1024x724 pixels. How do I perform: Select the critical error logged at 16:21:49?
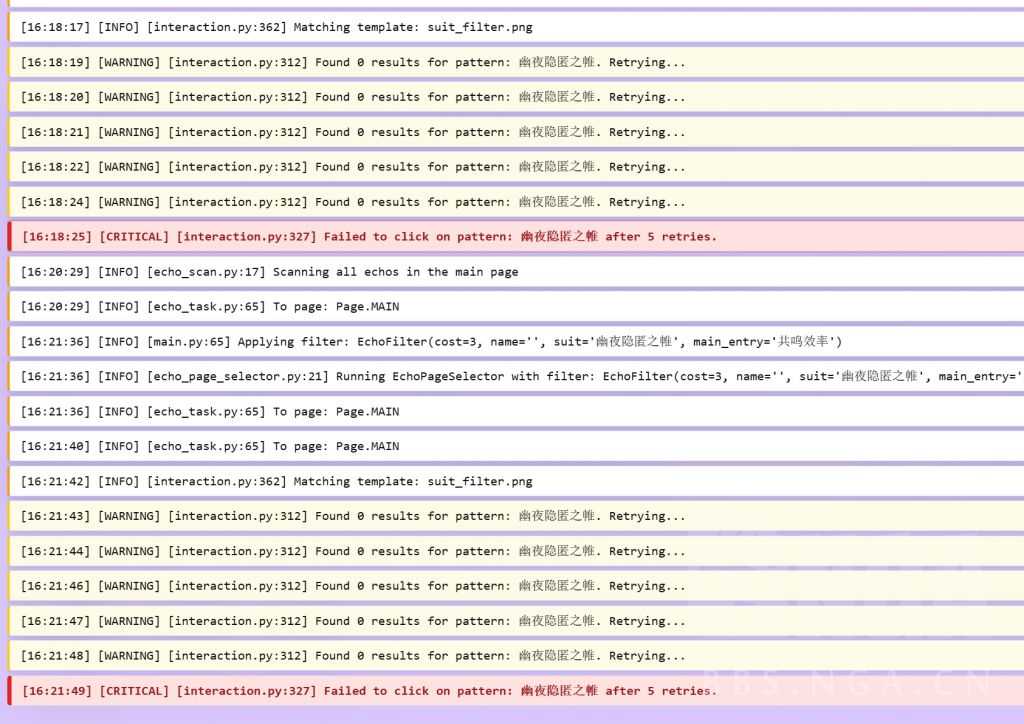pyautogui.click(x=368, y=691)
